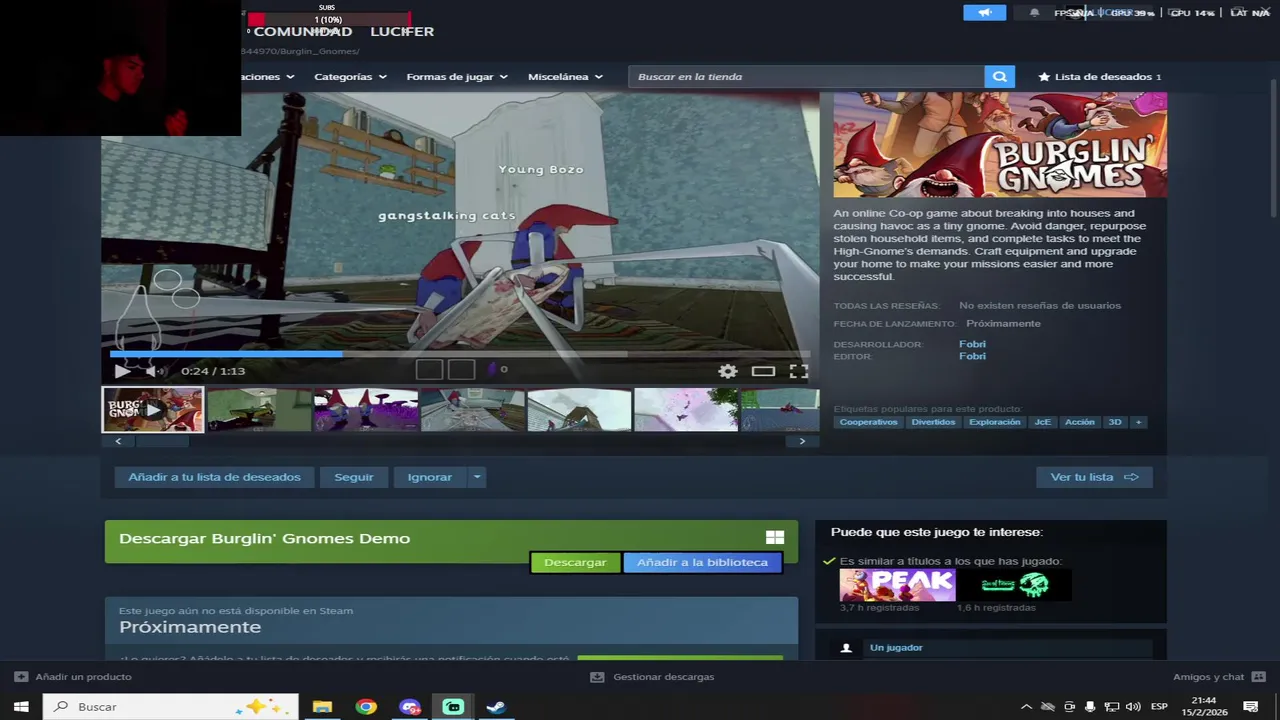The height and width of the screenshot is (720, 1280).
Task: Expand more tags with the plus button
Action: tap(1138, 422)
